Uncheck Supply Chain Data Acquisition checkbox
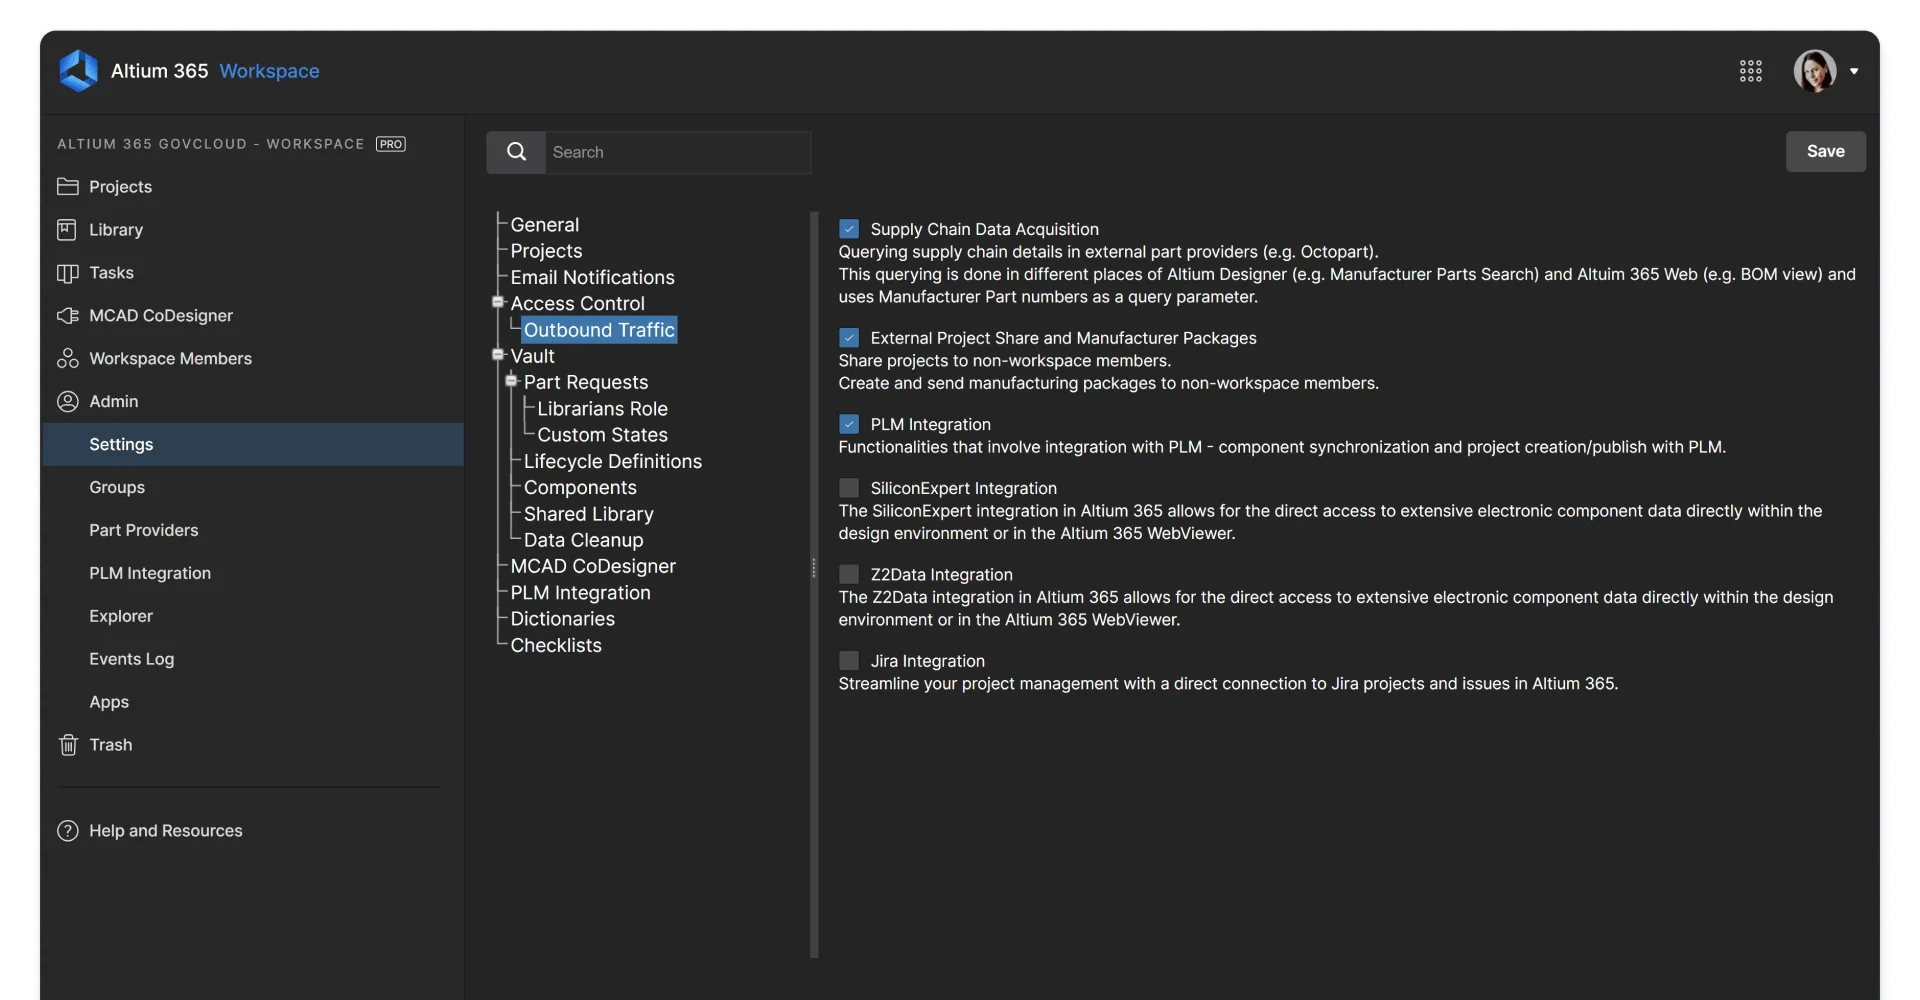 (x=849, y=229)
